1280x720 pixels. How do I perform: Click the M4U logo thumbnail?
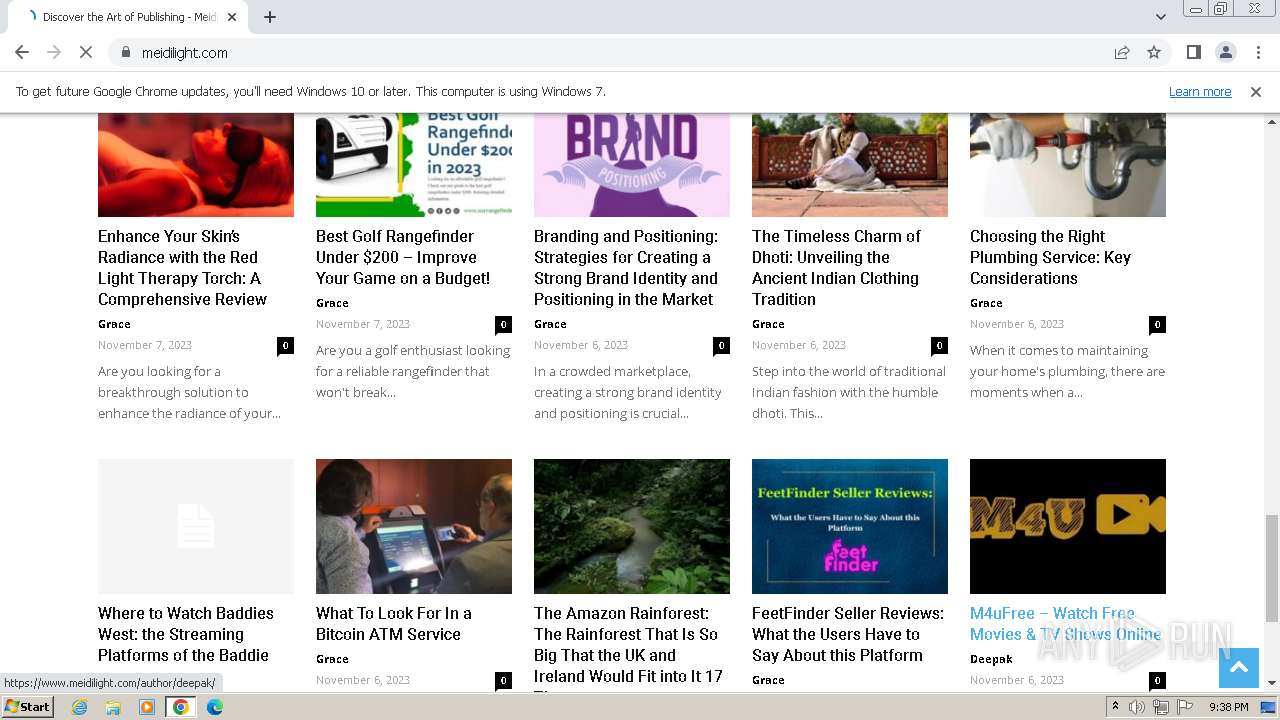[1068, 526]
